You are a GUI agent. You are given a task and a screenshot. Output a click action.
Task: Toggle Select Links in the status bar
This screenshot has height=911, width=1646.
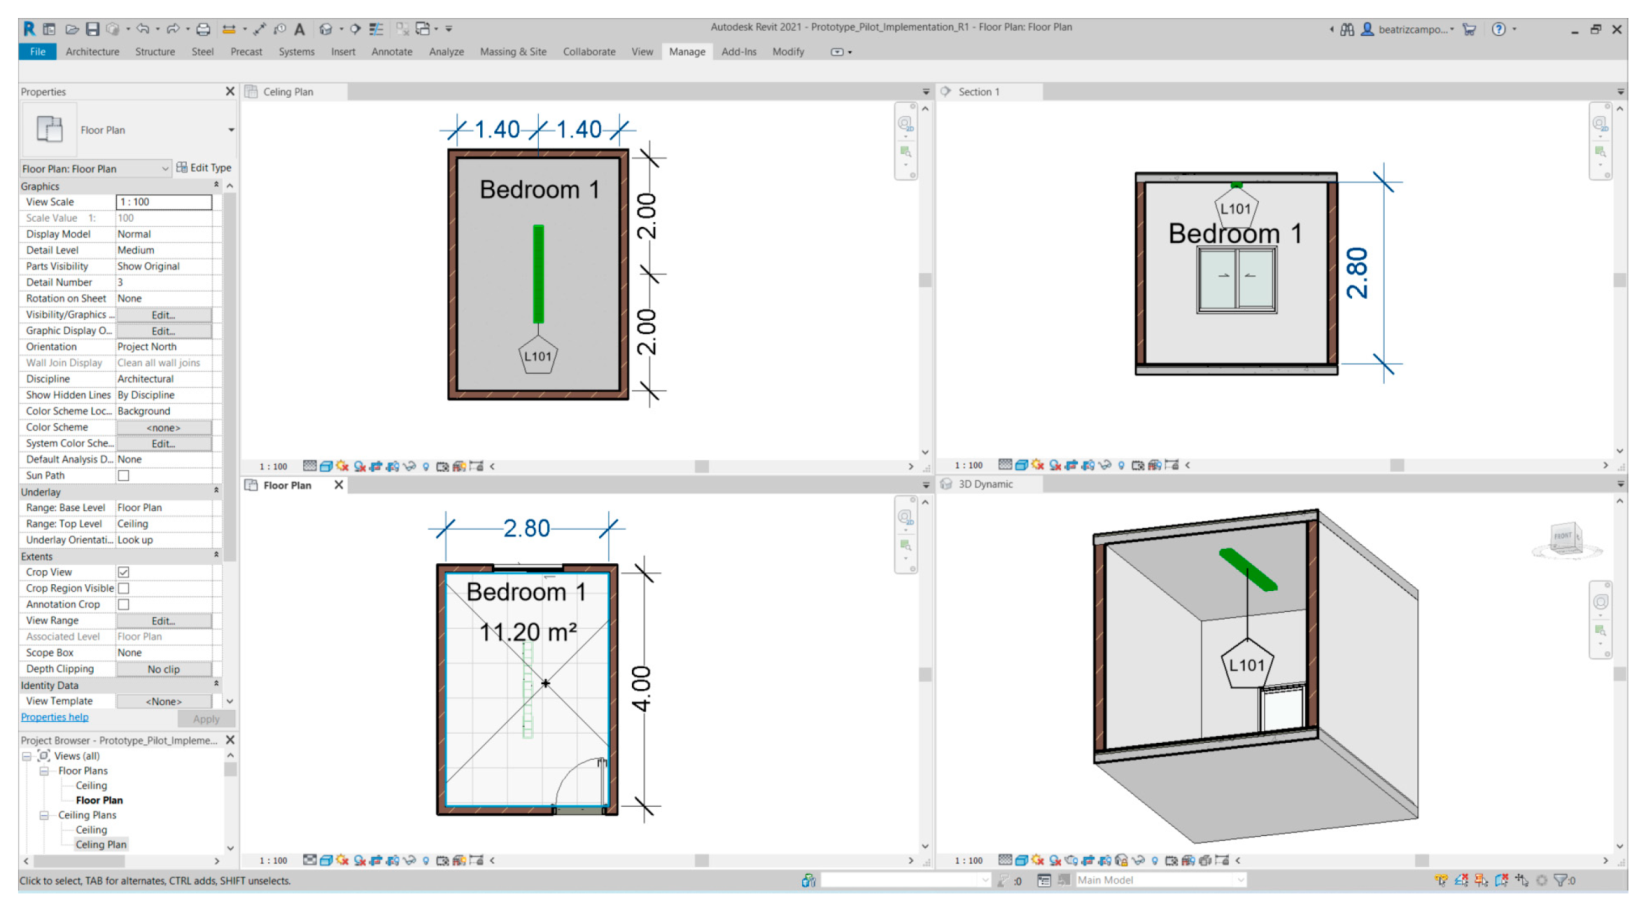(x=1441, y=881)
